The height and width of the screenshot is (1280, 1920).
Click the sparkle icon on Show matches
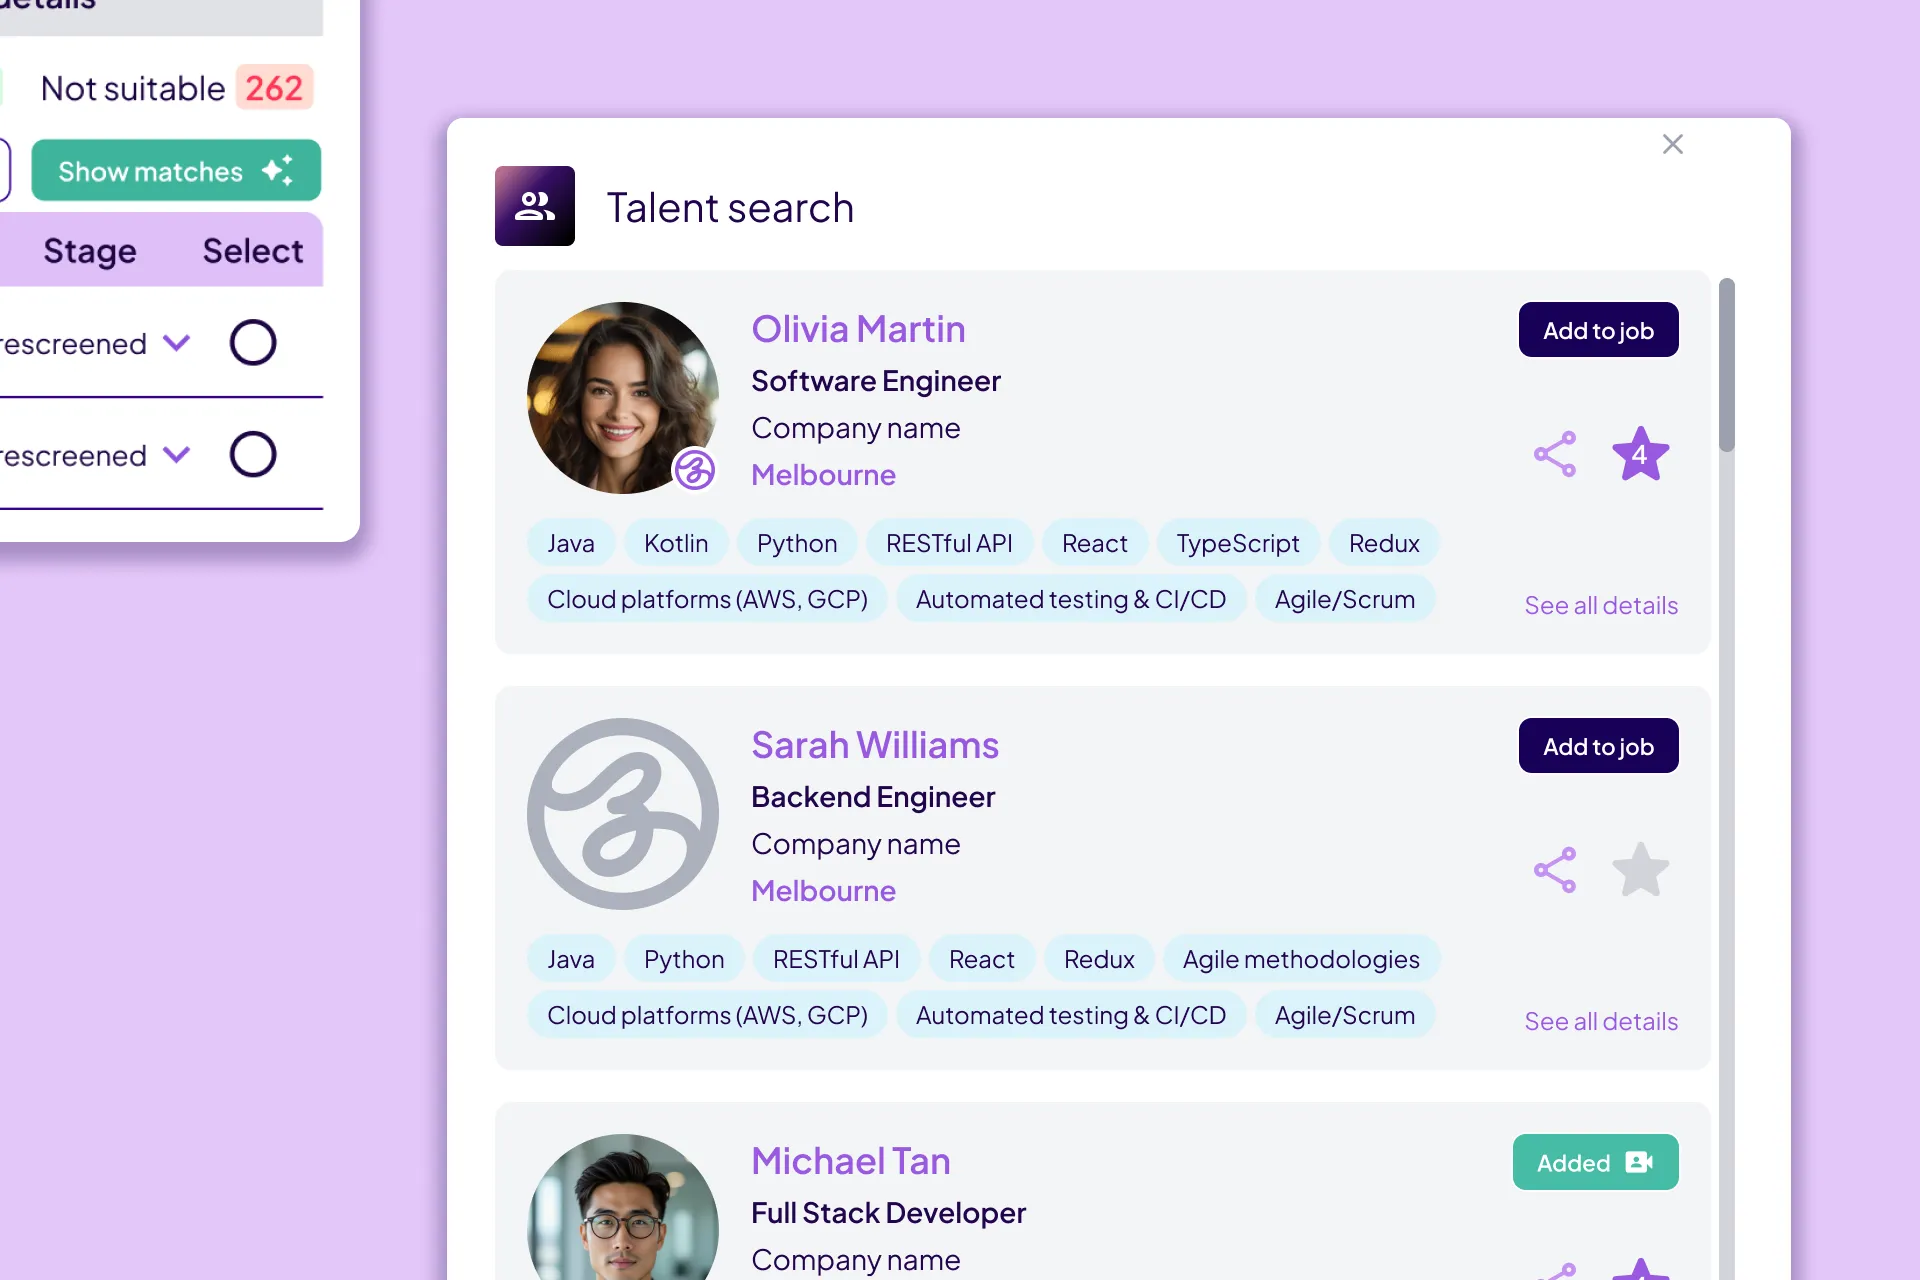pyautogui.click(x=278, y=171)
